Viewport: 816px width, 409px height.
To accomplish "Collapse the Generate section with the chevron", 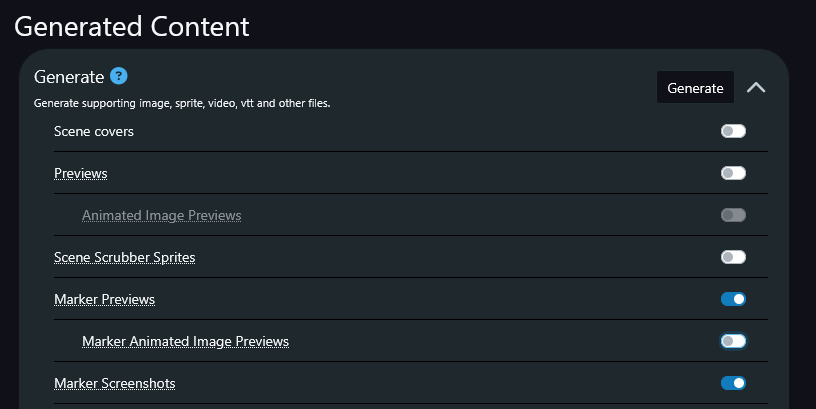I will [x=756, y=88].
